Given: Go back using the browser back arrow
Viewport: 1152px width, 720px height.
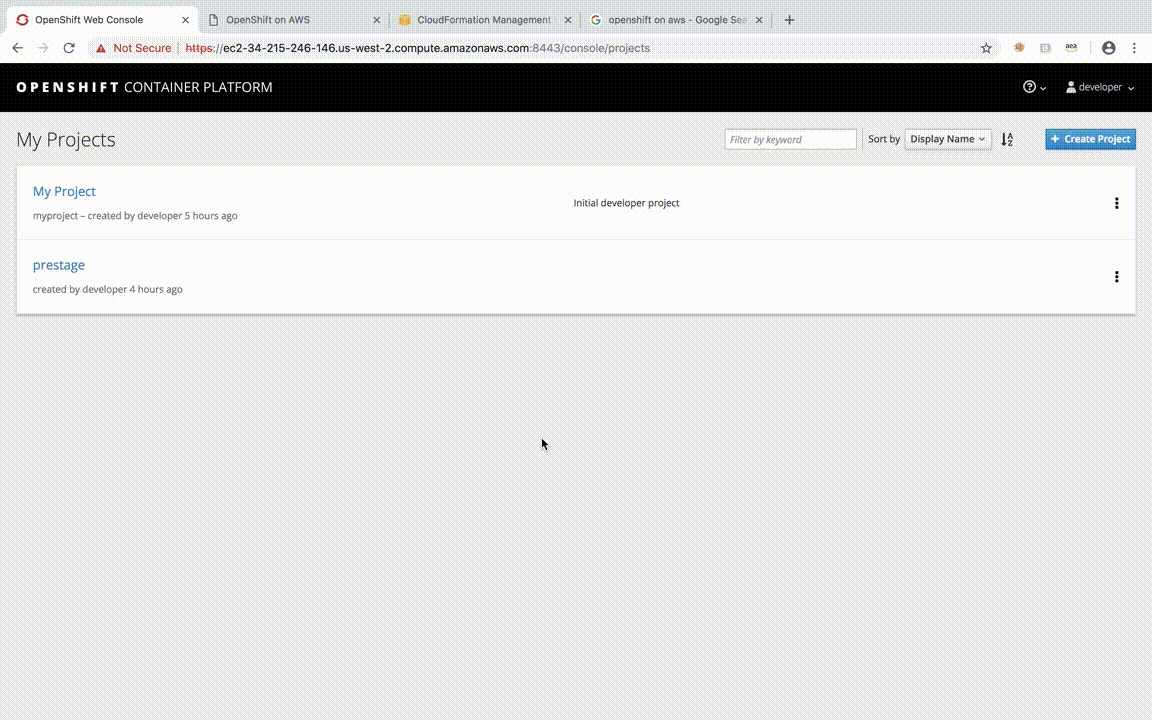Looking at the screenshot, I should click(x=18, y=48).
